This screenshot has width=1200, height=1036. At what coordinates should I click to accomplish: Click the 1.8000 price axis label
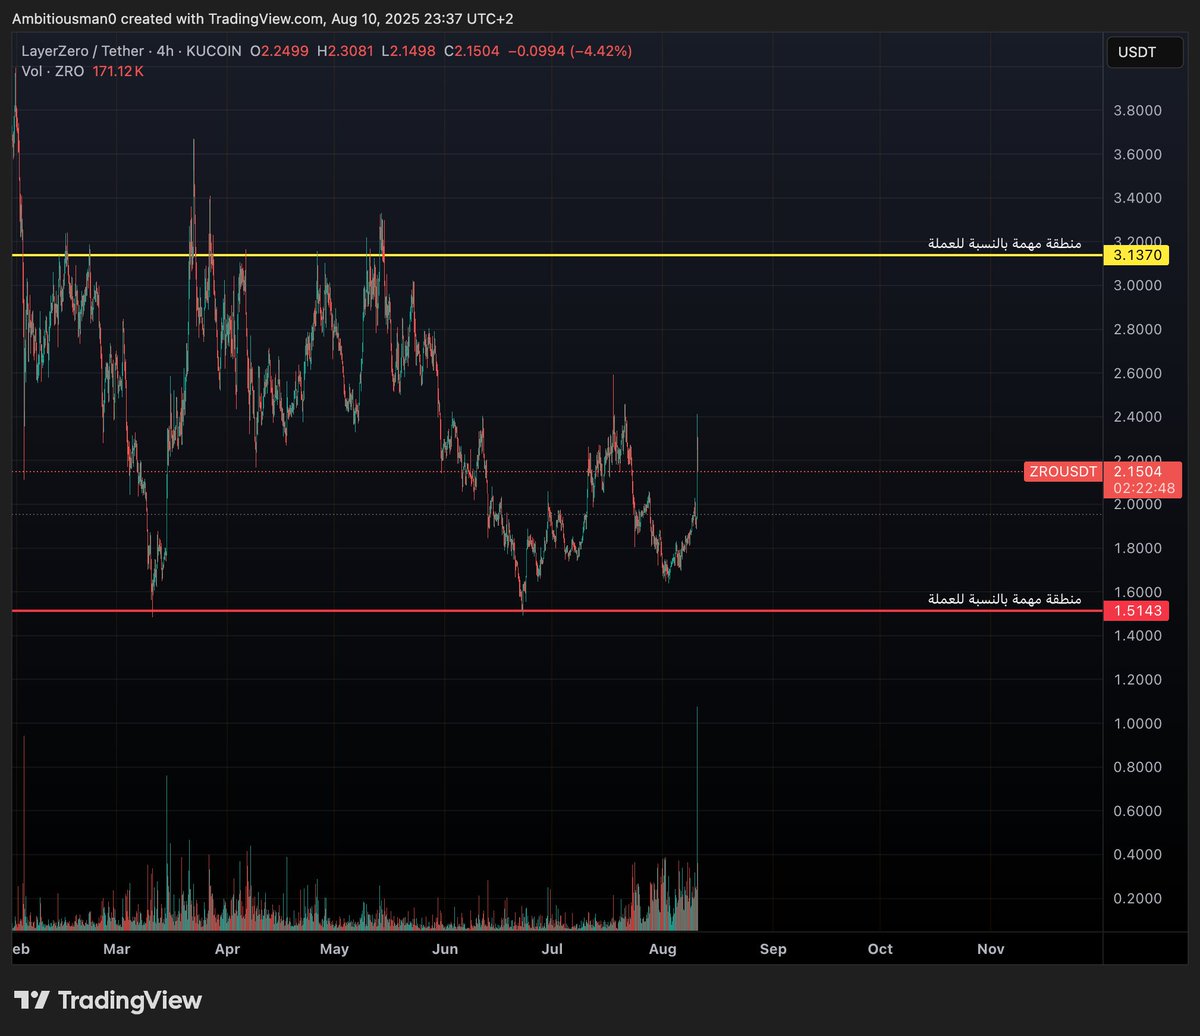point(1138,548)
